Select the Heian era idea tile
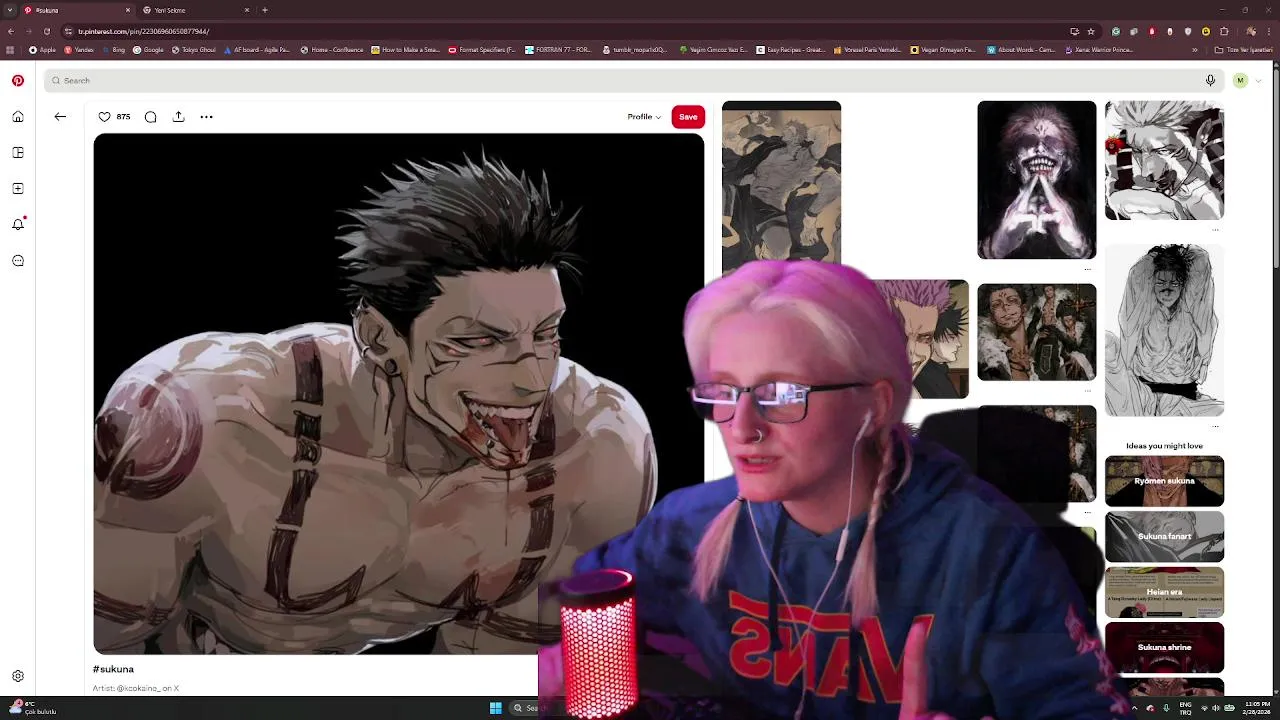The image size is (1280, 720). pos(1164,592)
